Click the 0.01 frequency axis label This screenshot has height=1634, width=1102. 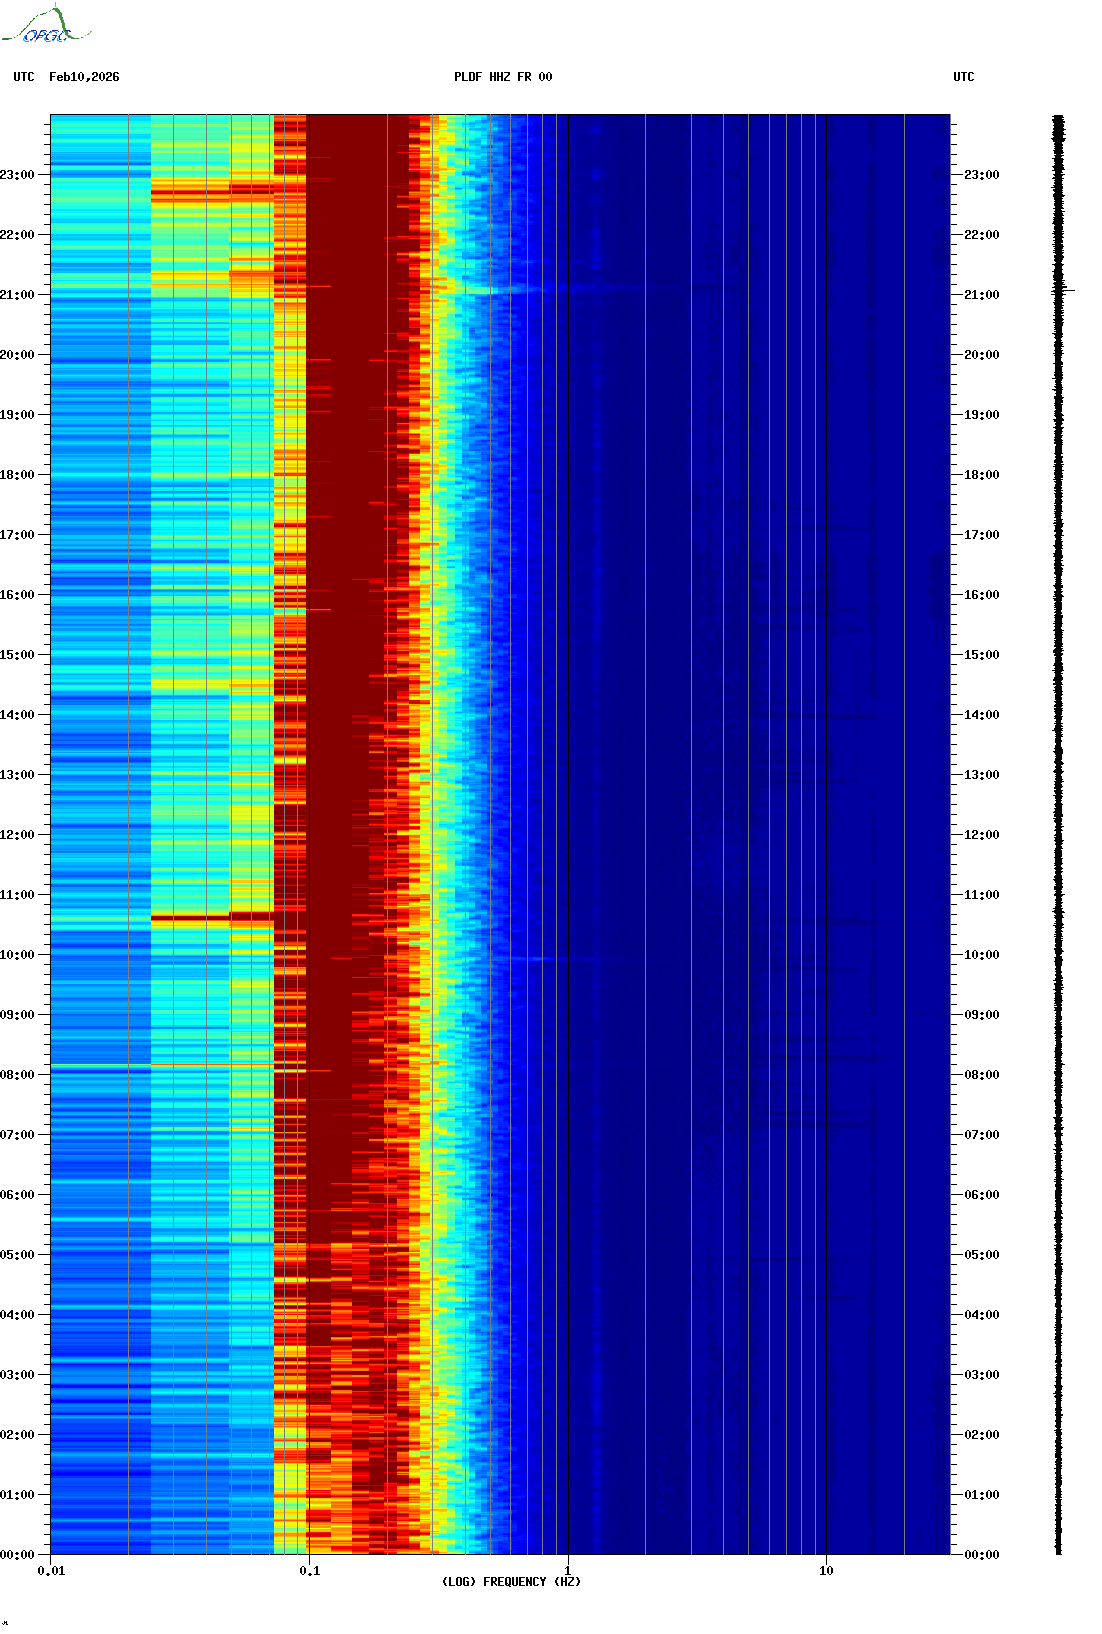(51, 1571)
